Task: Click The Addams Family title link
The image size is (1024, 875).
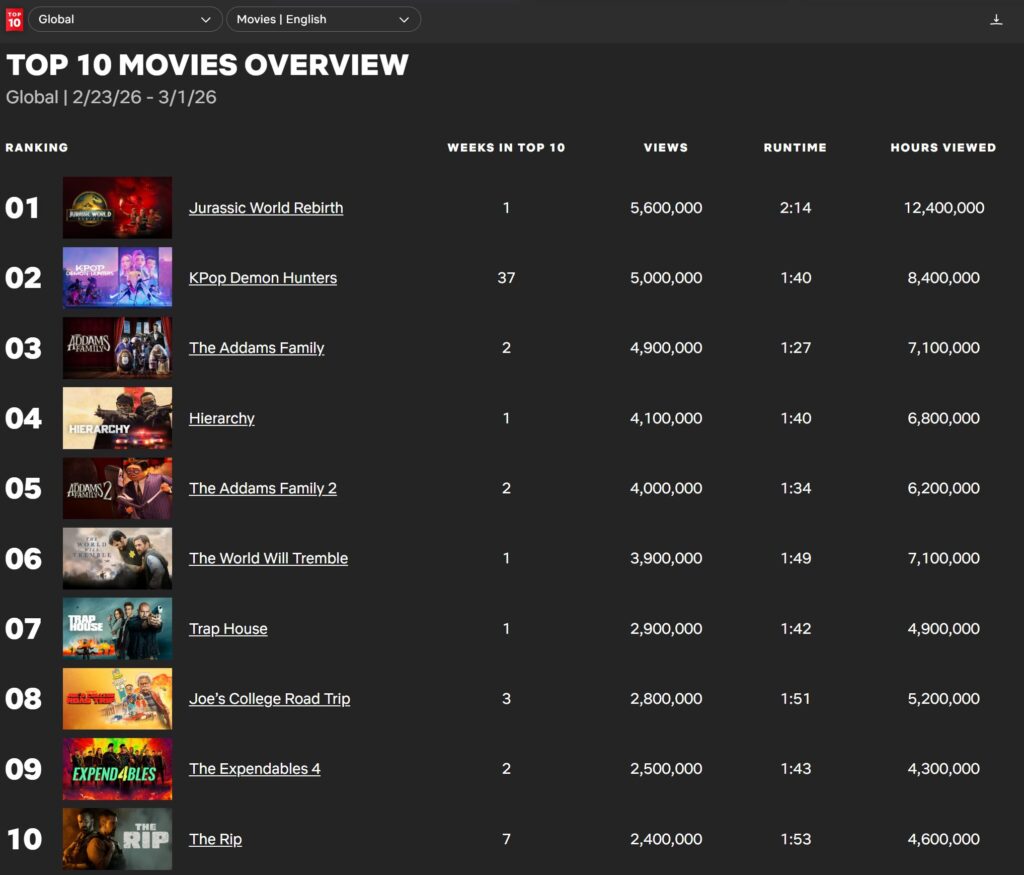Action: pos(257,348)
